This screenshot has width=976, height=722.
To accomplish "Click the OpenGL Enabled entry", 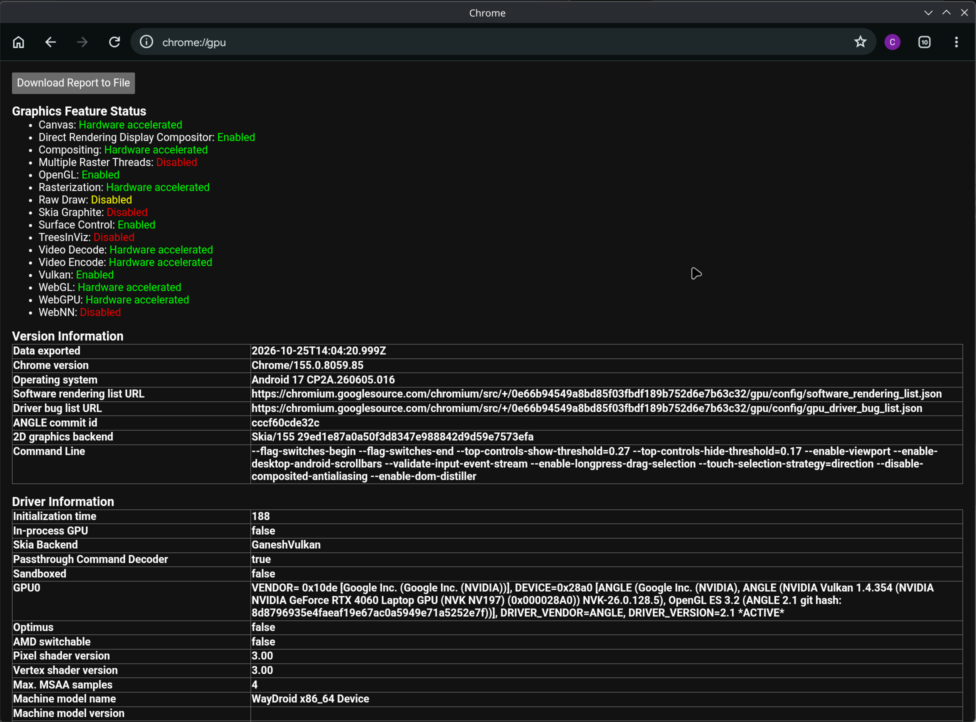I will pos(79,175).
